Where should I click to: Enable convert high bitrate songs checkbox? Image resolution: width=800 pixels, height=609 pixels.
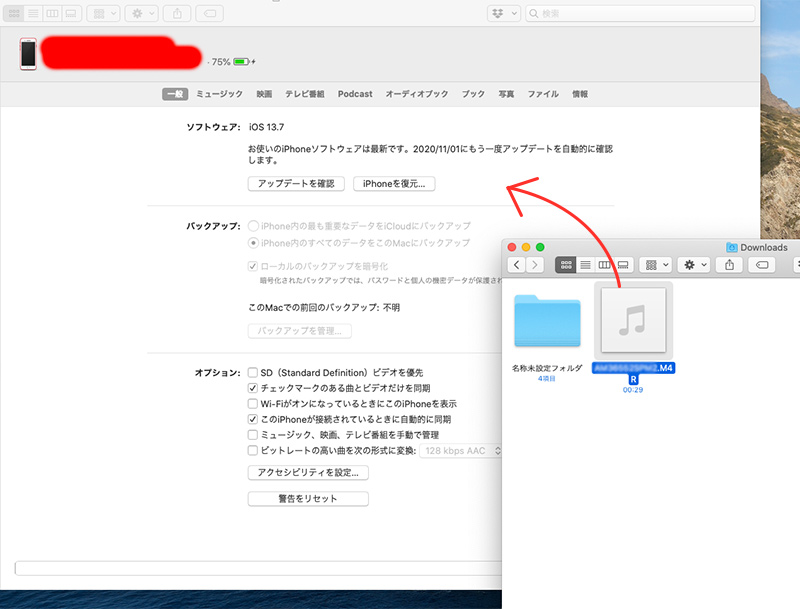coord(253,450)
